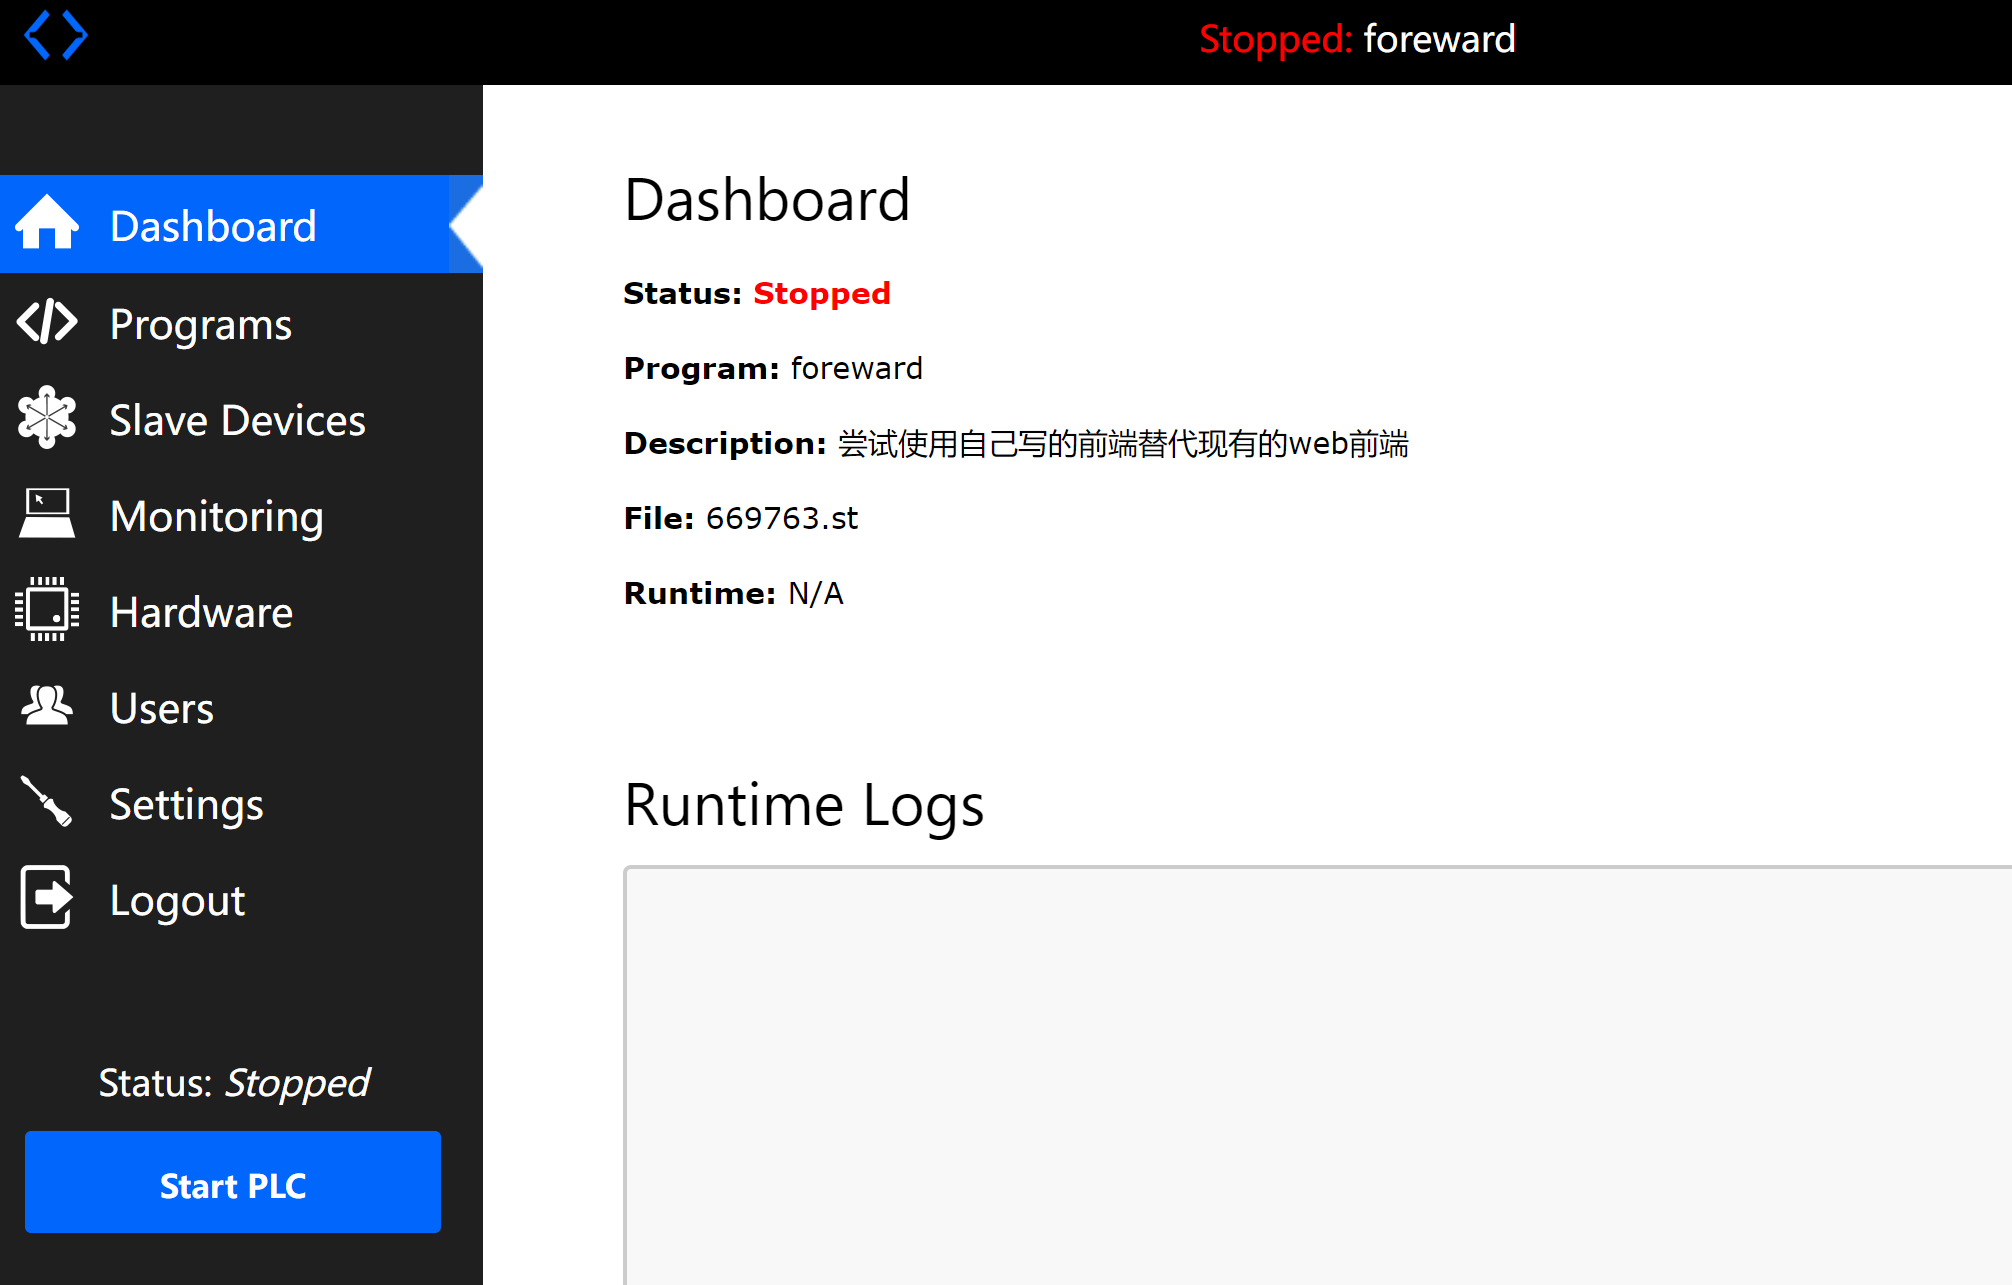This screenshot has height=1285, width=2012.
Task: Click the OpenPLC blue angle-brackets logo
Action: point(56,36)
